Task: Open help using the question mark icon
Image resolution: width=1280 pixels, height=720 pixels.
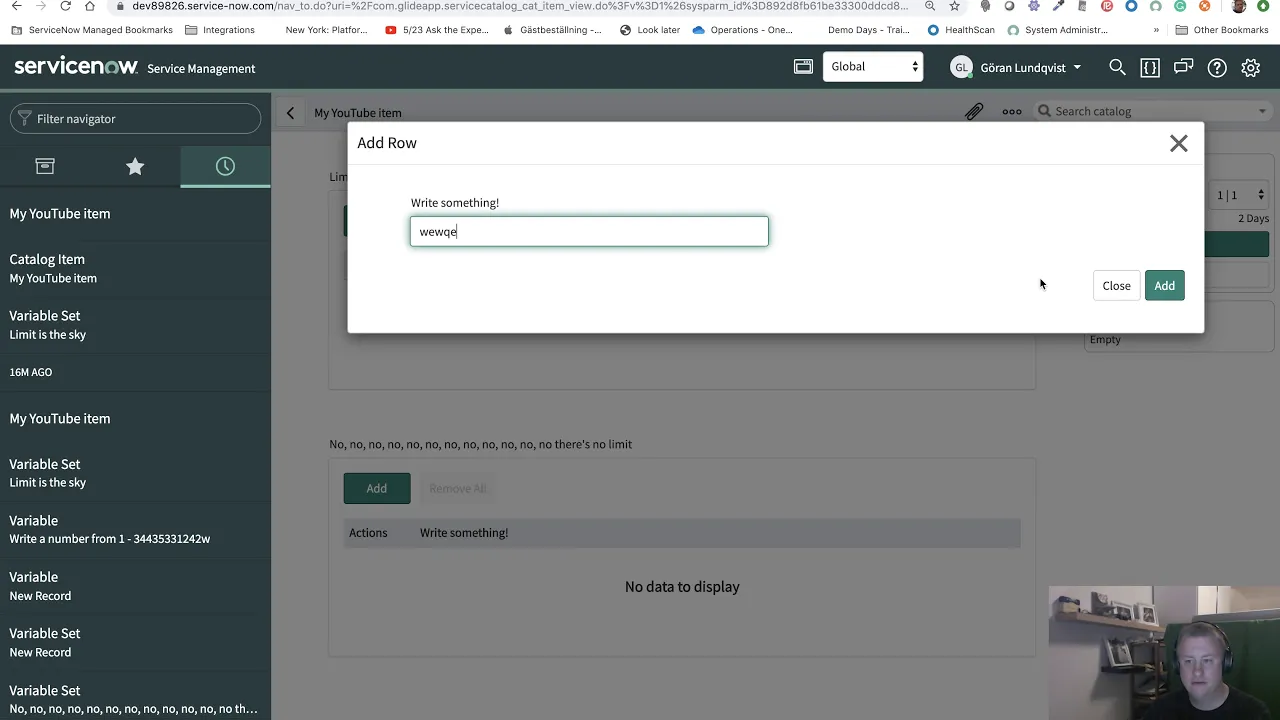Action: (x=1217, y=68)
